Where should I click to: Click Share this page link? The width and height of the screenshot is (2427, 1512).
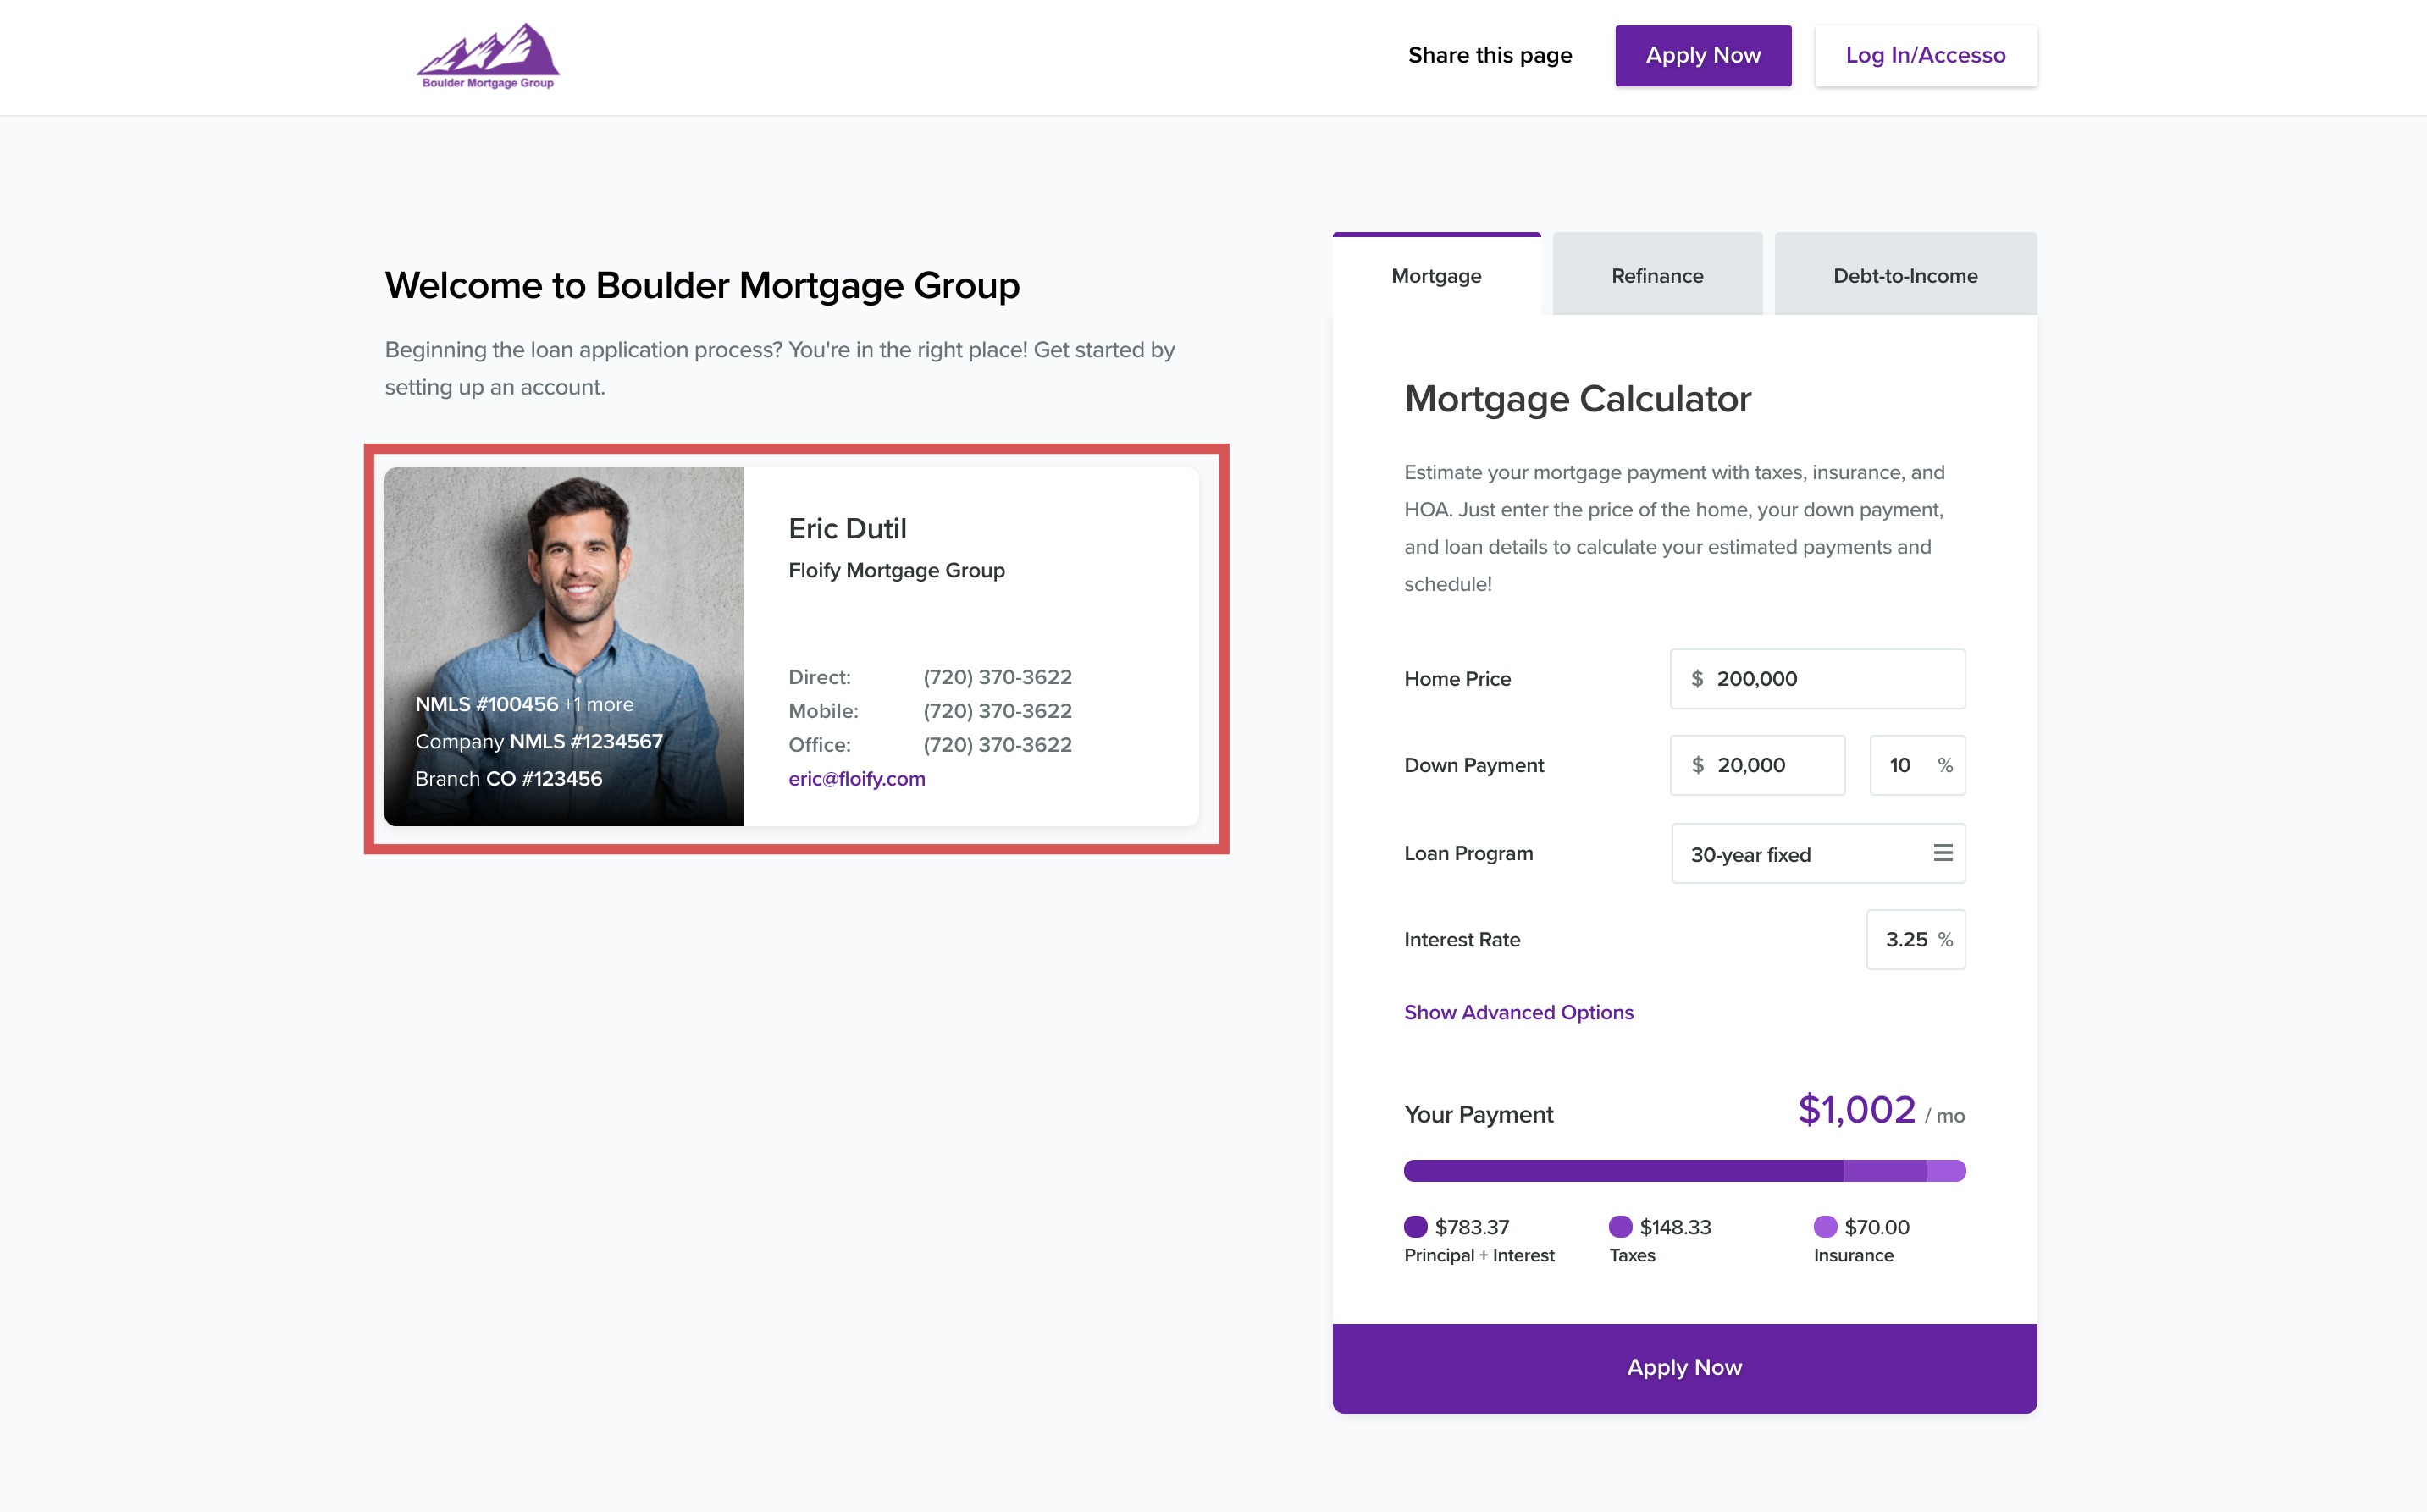click(x=1489, y=56)
